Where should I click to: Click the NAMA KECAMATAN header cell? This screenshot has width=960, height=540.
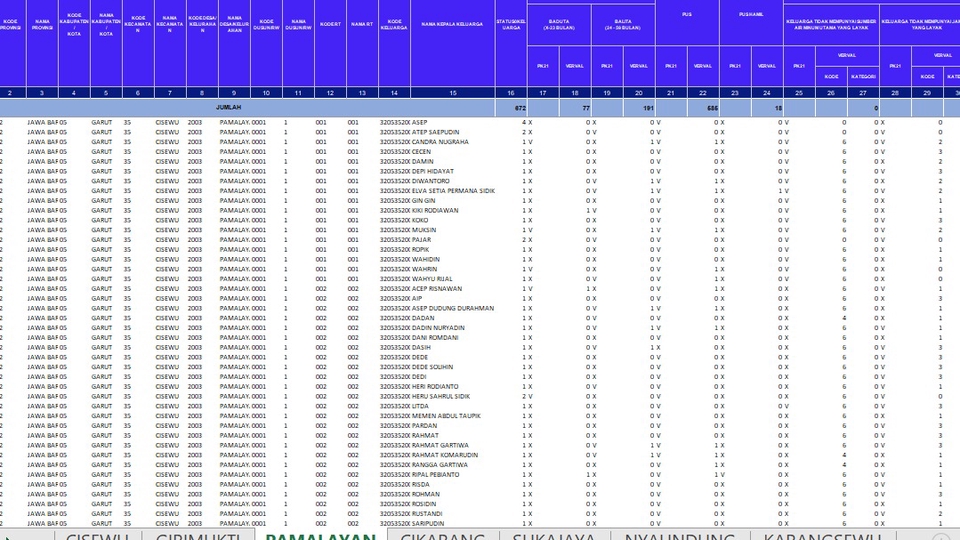point(170,43)
